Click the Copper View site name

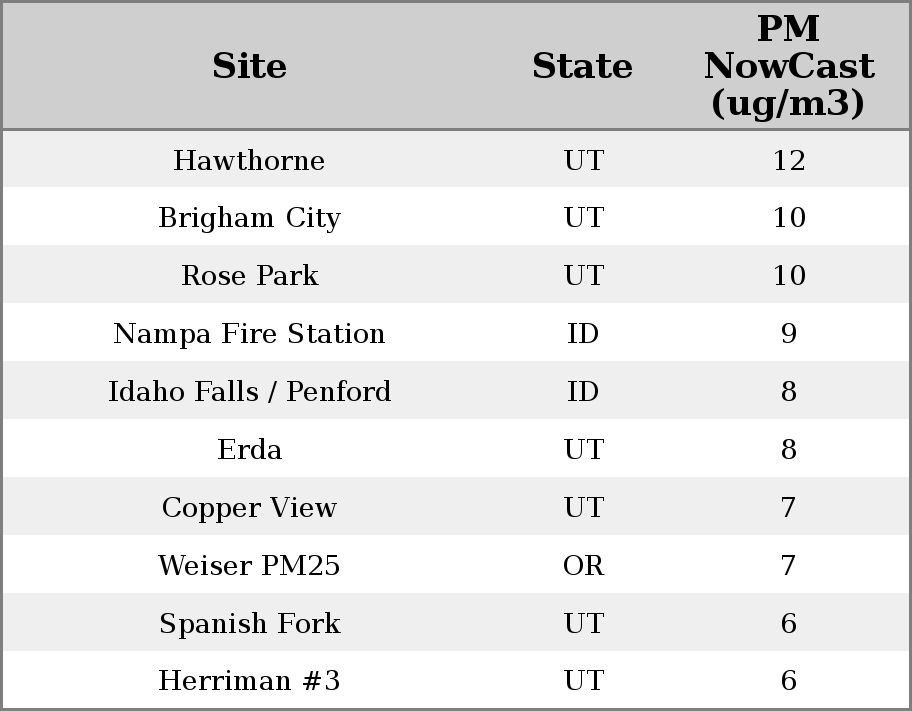coord(249,508)
